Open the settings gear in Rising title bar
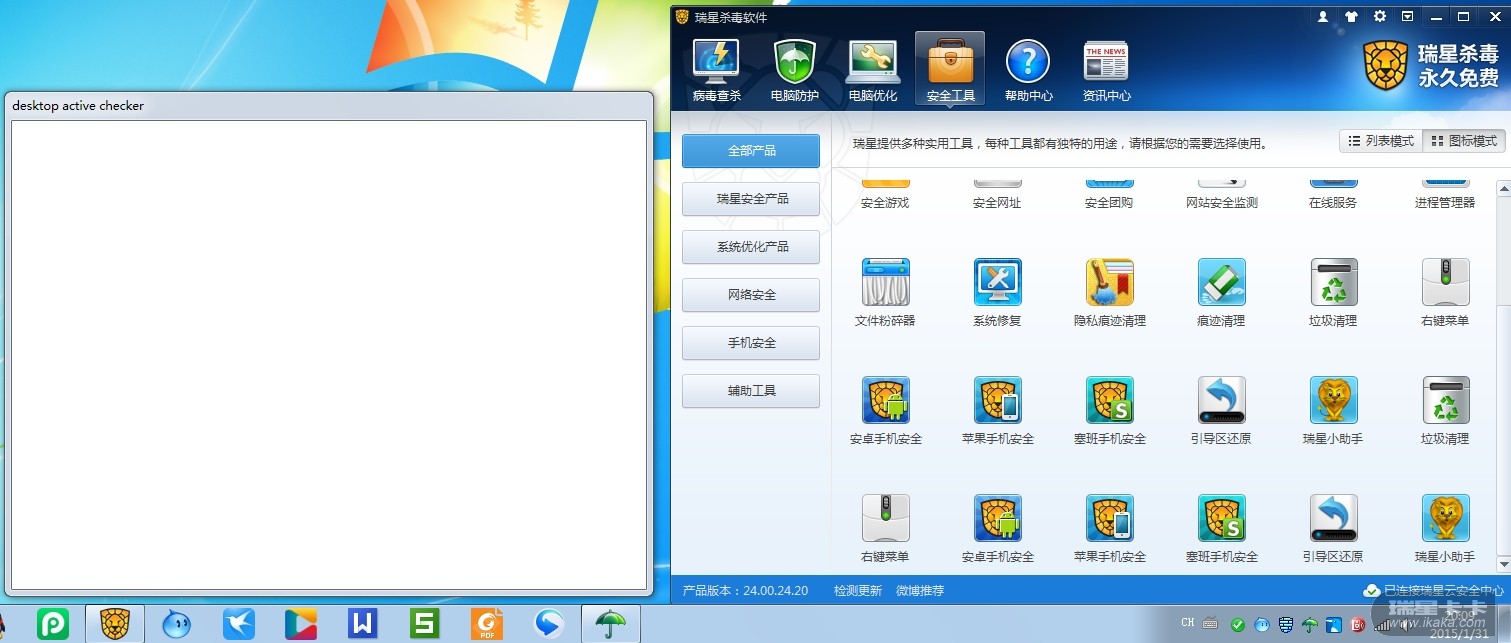Screen dimensions: 1511x643 (1380, 17)
